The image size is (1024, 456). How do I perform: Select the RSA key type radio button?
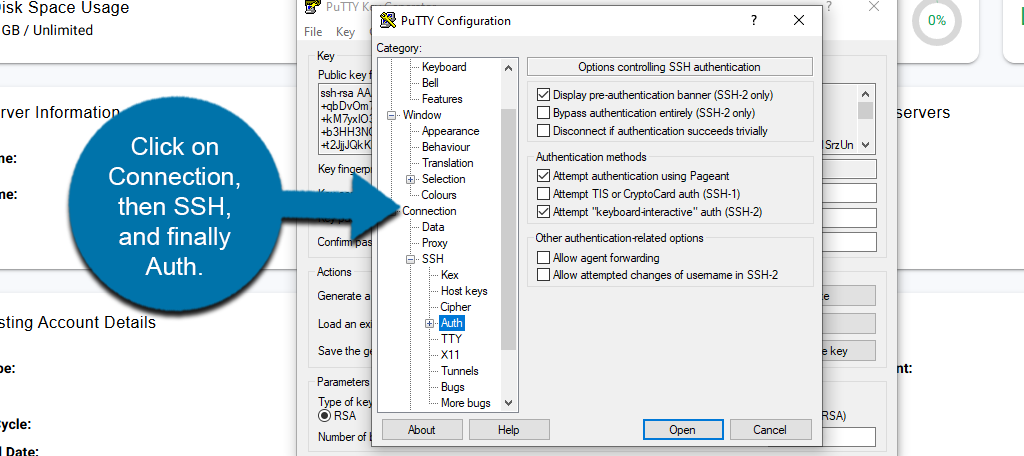pyautogui.click(x=325, y=416)
